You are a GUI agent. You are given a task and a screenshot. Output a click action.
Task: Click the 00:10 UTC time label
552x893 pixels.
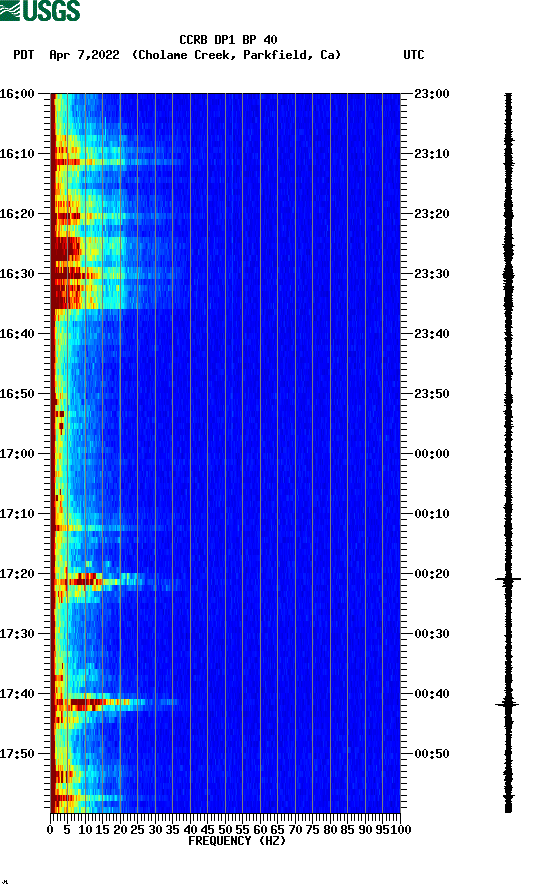click(432, 514)
